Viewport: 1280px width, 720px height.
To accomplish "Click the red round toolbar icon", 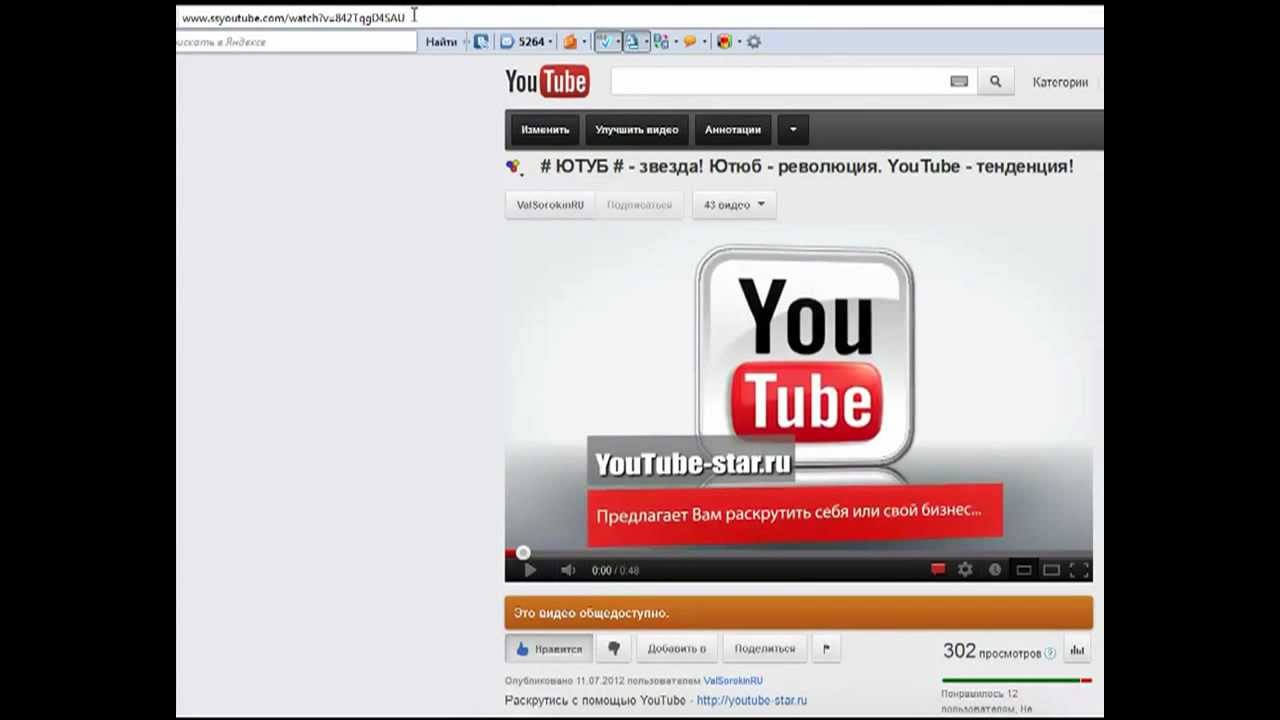I will [724, 42].
